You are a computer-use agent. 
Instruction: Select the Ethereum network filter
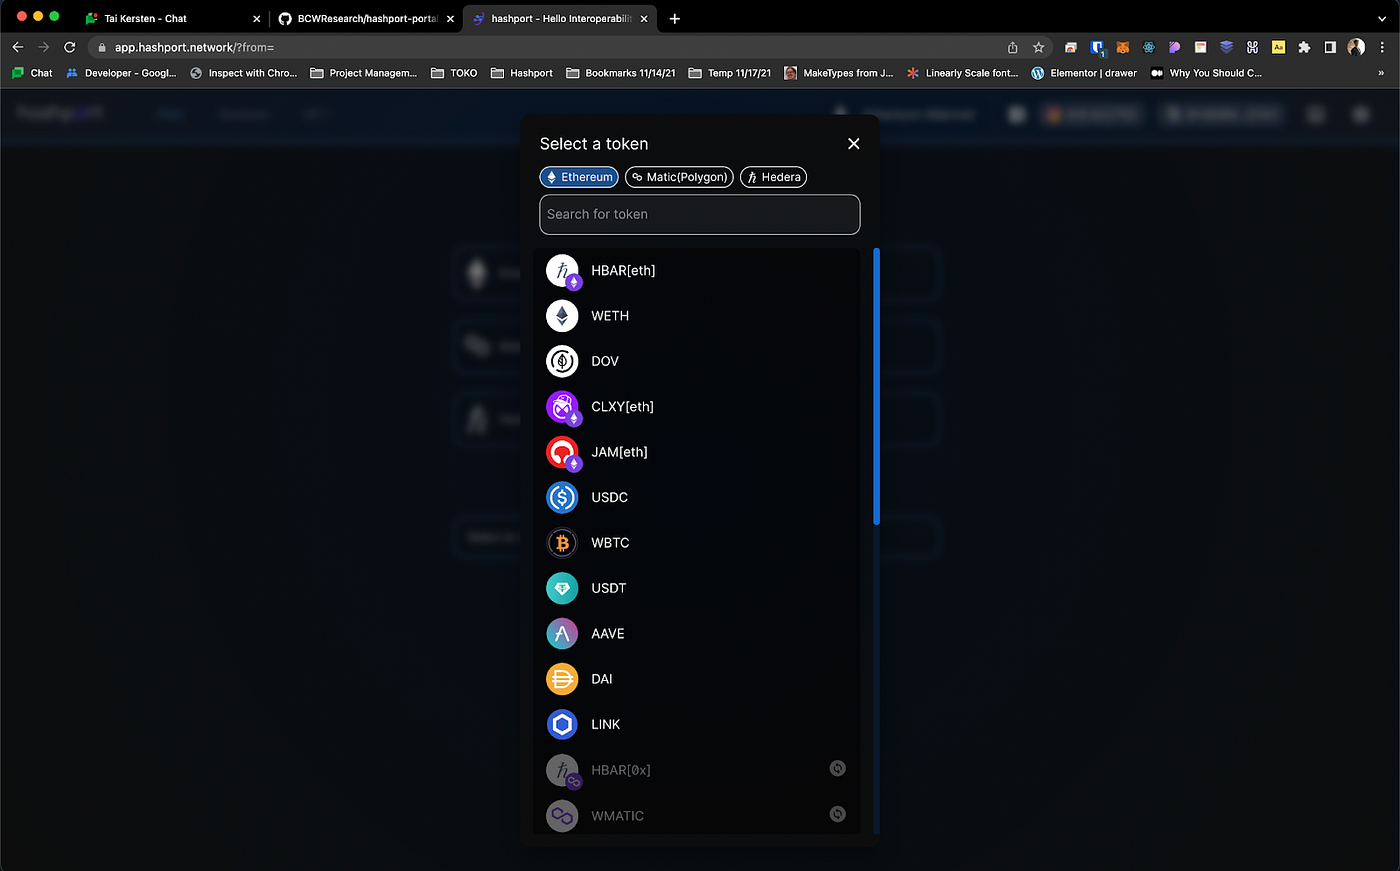[x=578, y=177]
